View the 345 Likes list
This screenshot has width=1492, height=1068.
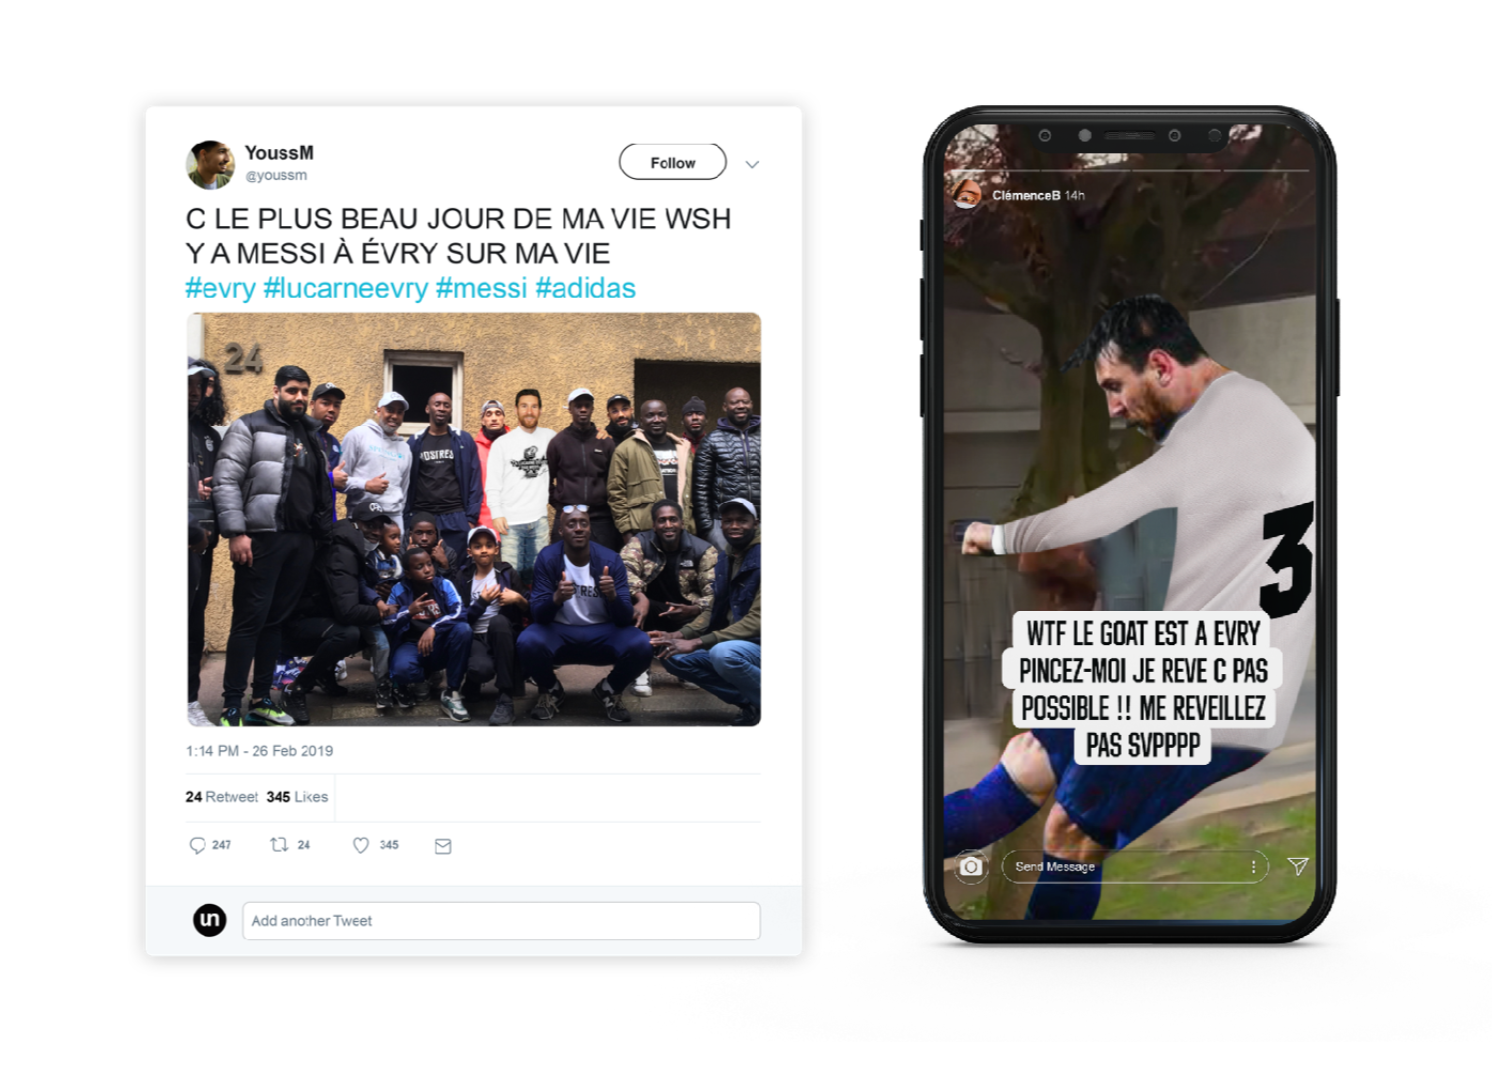click(297, 797)
